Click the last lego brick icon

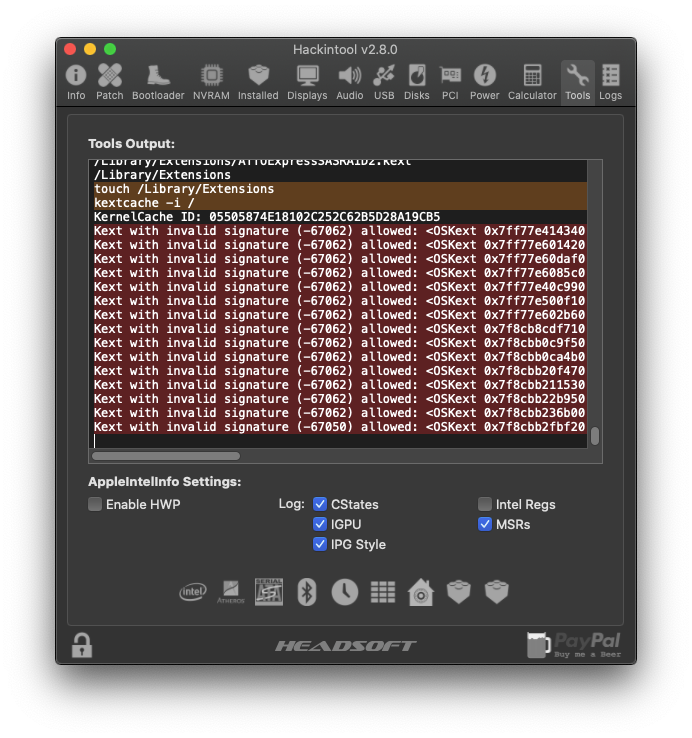click(x=497, y=592)
